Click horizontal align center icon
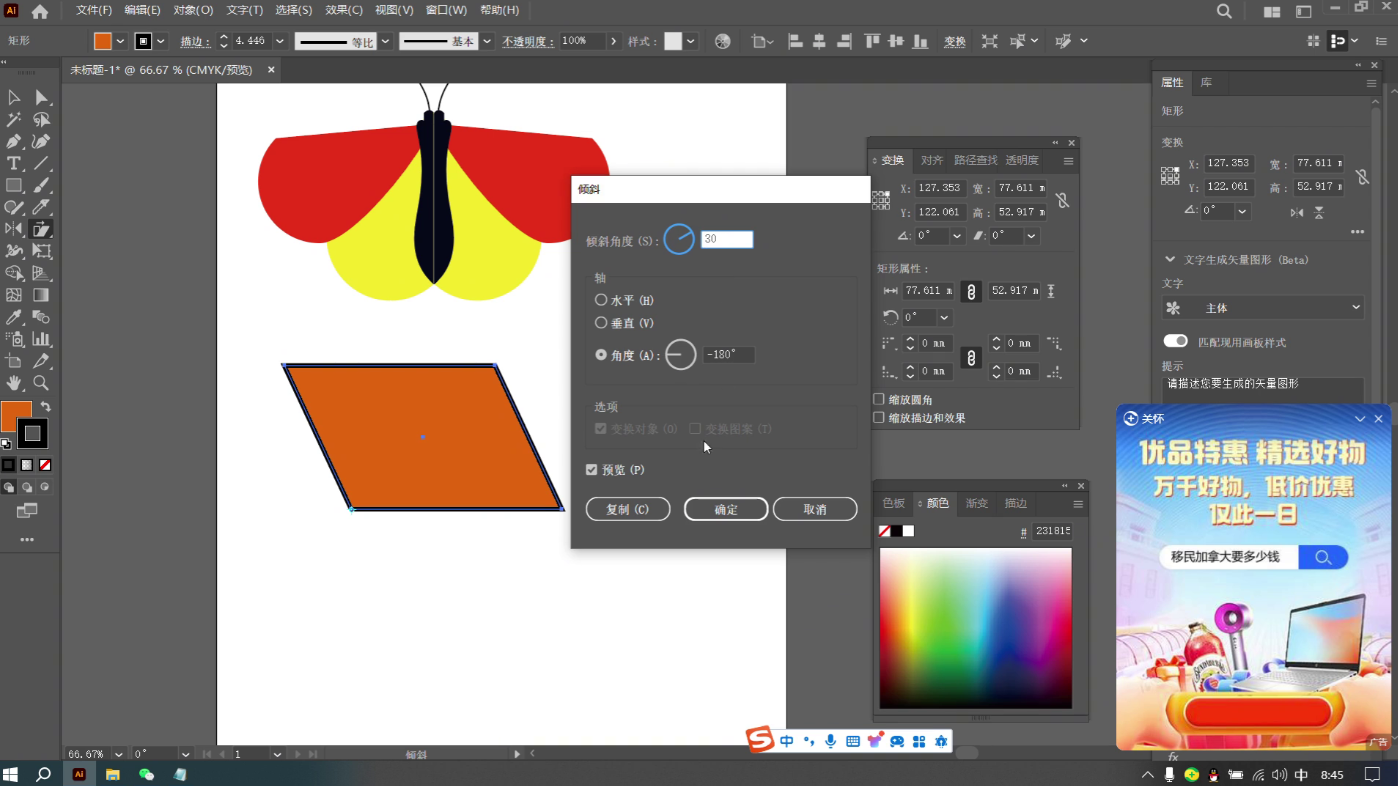Screen dimensions: 1398x786 pos(819,41)
